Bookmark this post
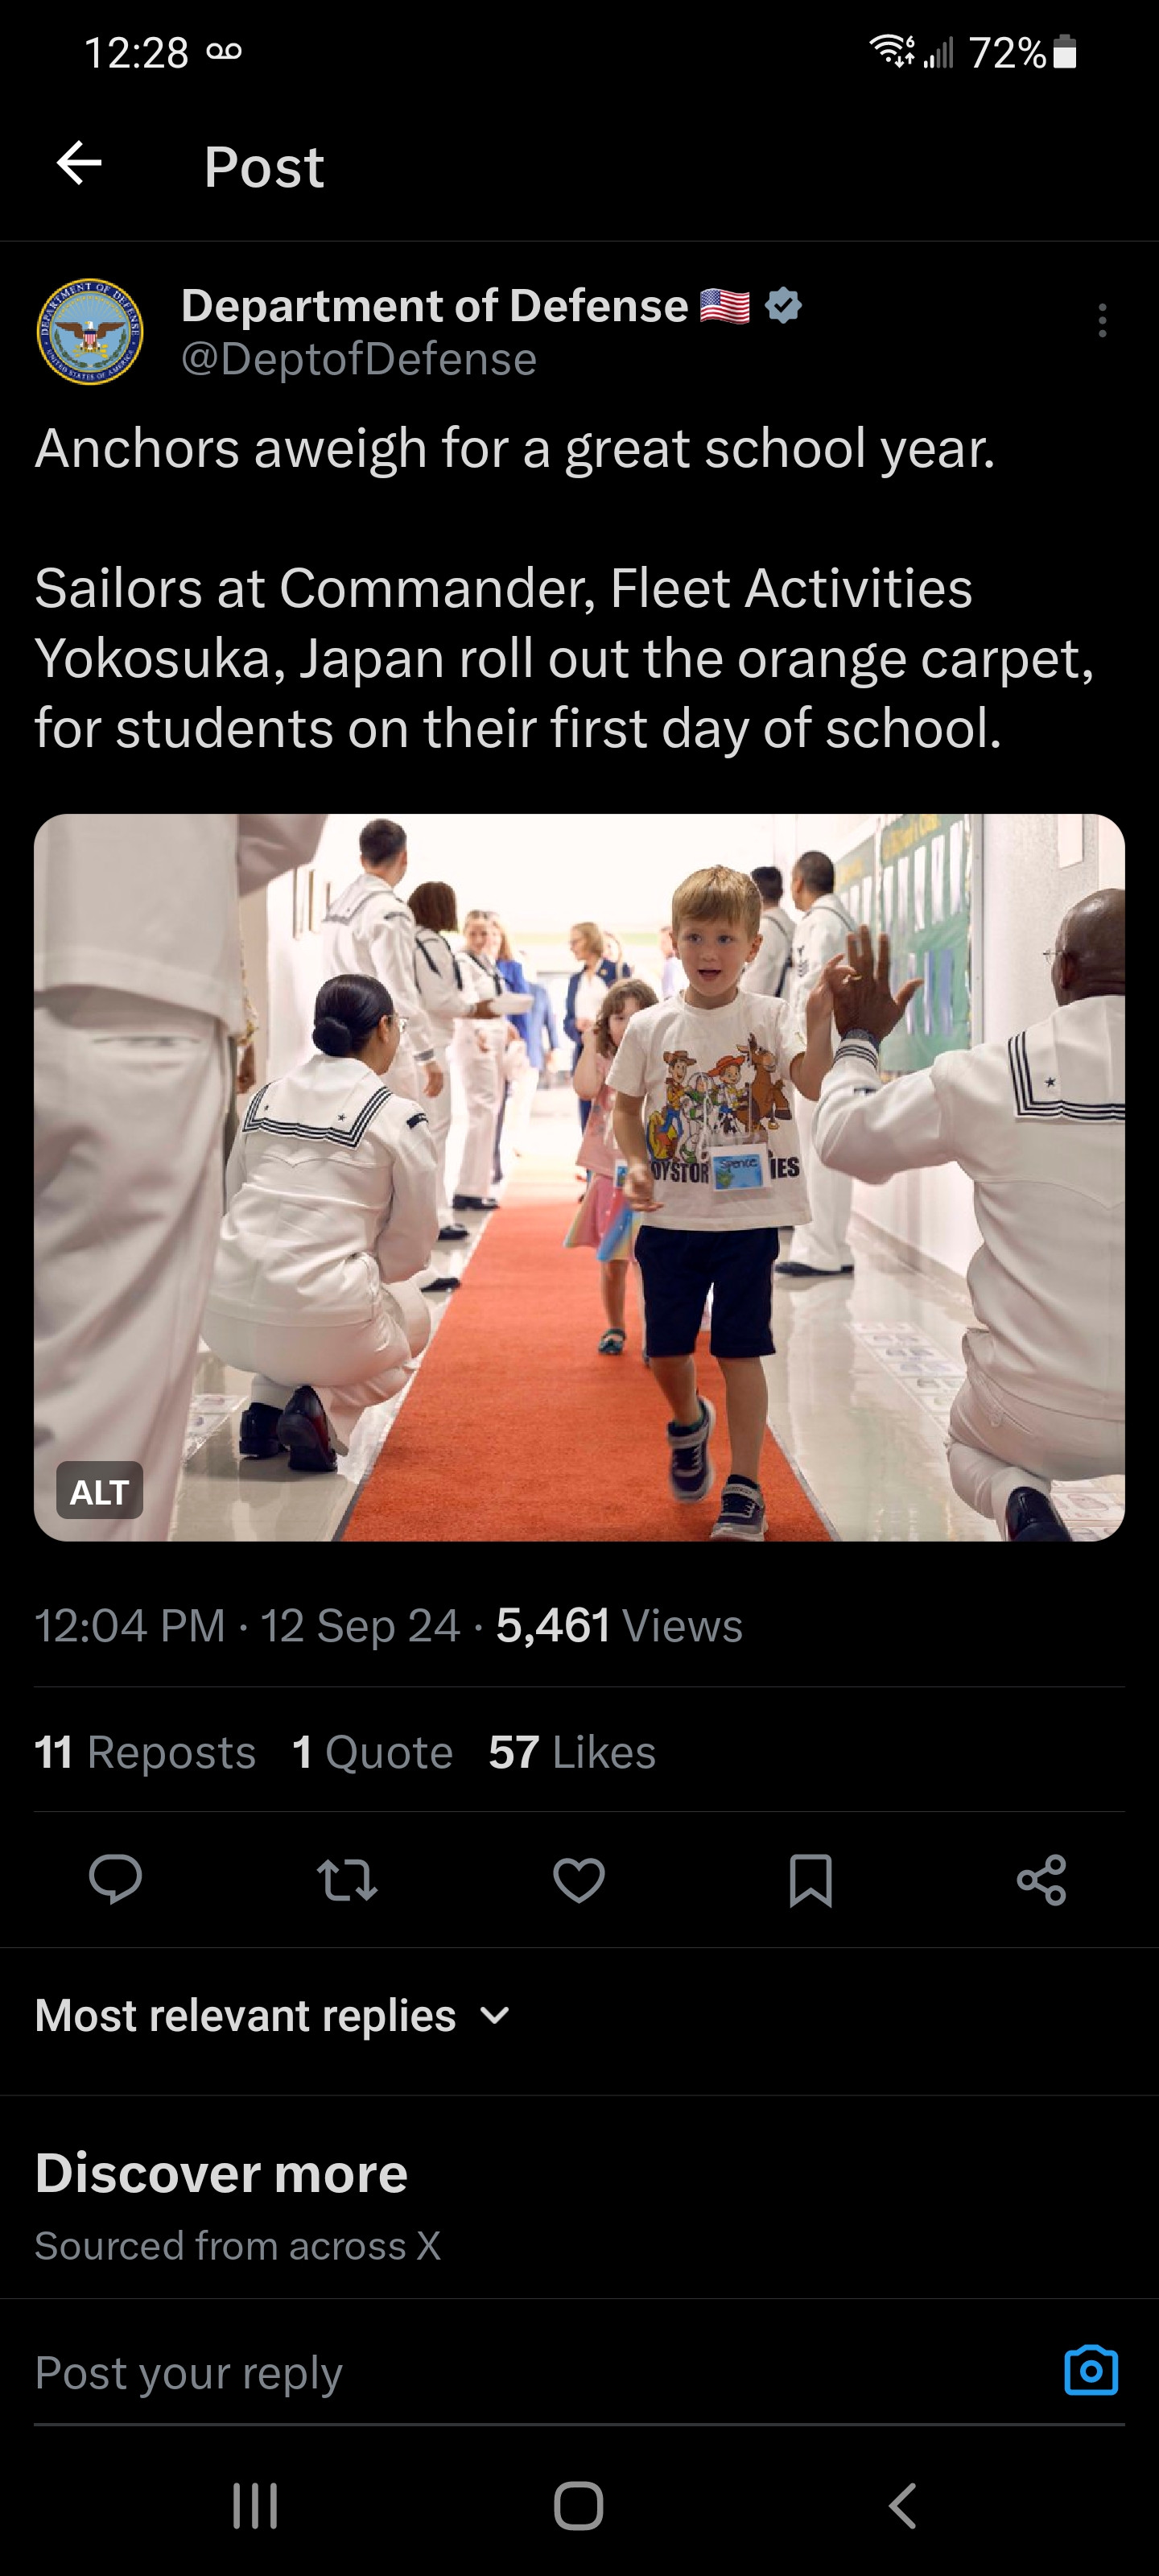 pyautogui.click(x=810, y=1879)
